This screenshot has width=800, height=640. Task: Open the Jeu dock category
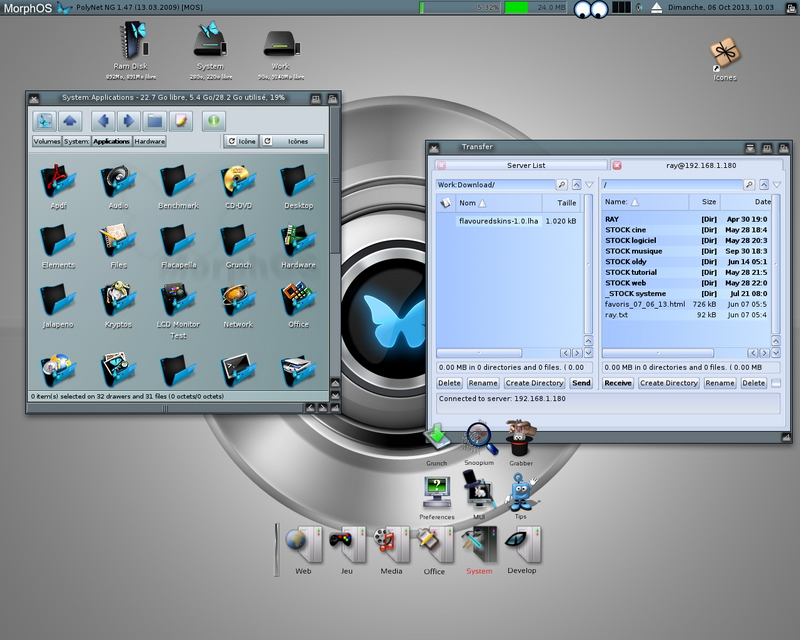[x=347, y=546]
